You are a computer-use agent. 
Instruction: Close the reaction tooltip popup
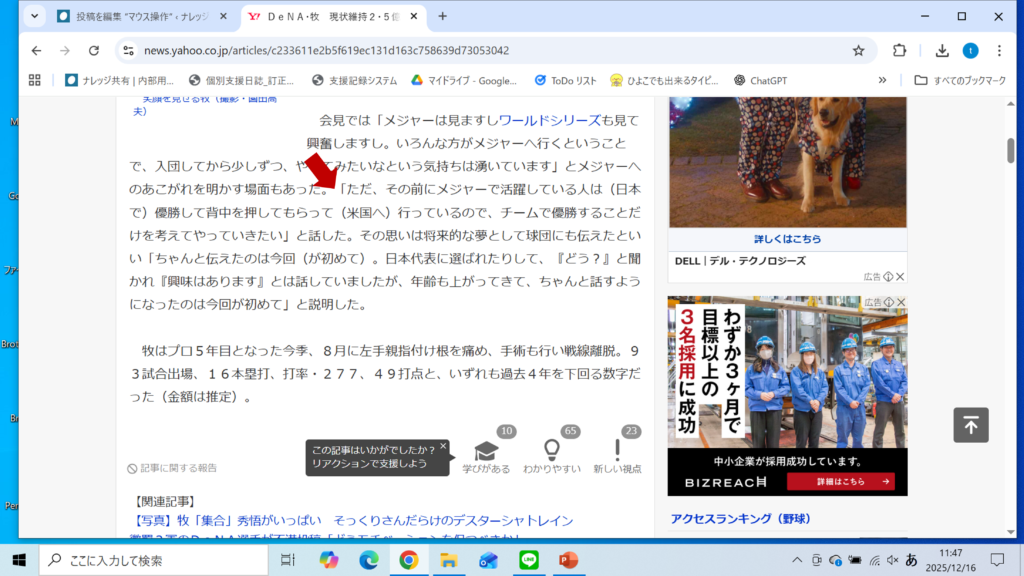coord(443,446)
